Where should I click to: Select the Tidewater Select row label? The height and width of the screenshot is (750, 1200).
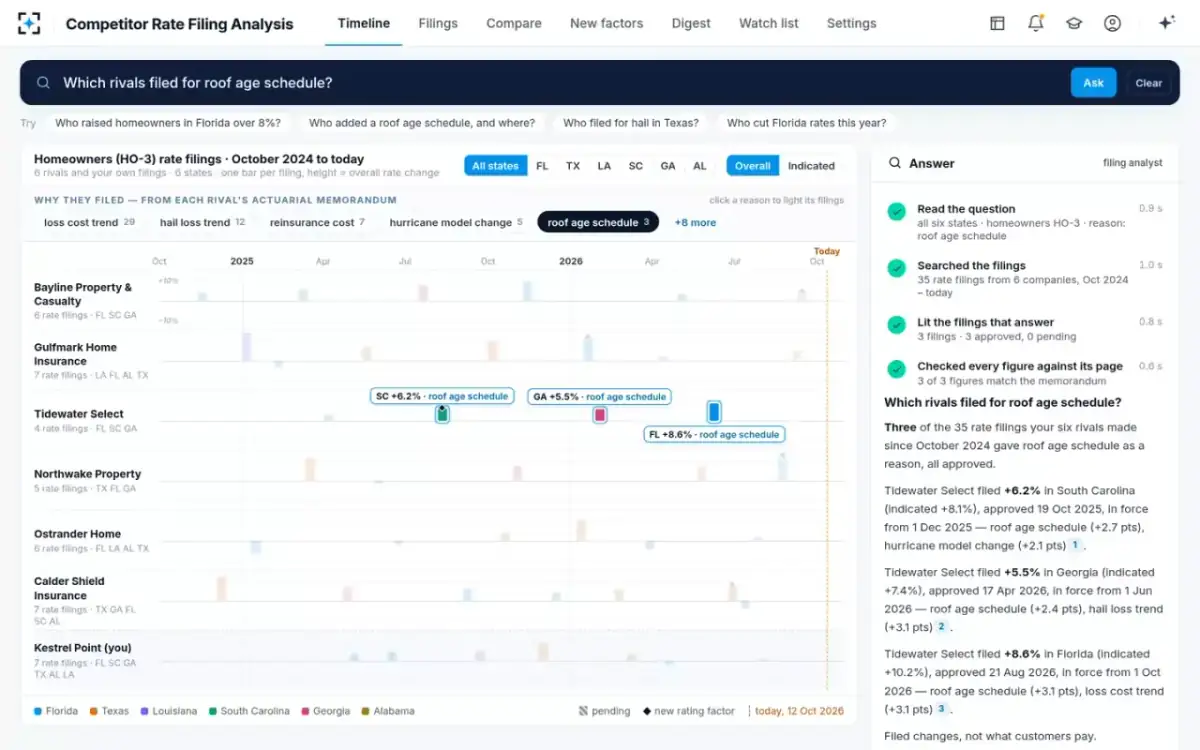[79, 414]
